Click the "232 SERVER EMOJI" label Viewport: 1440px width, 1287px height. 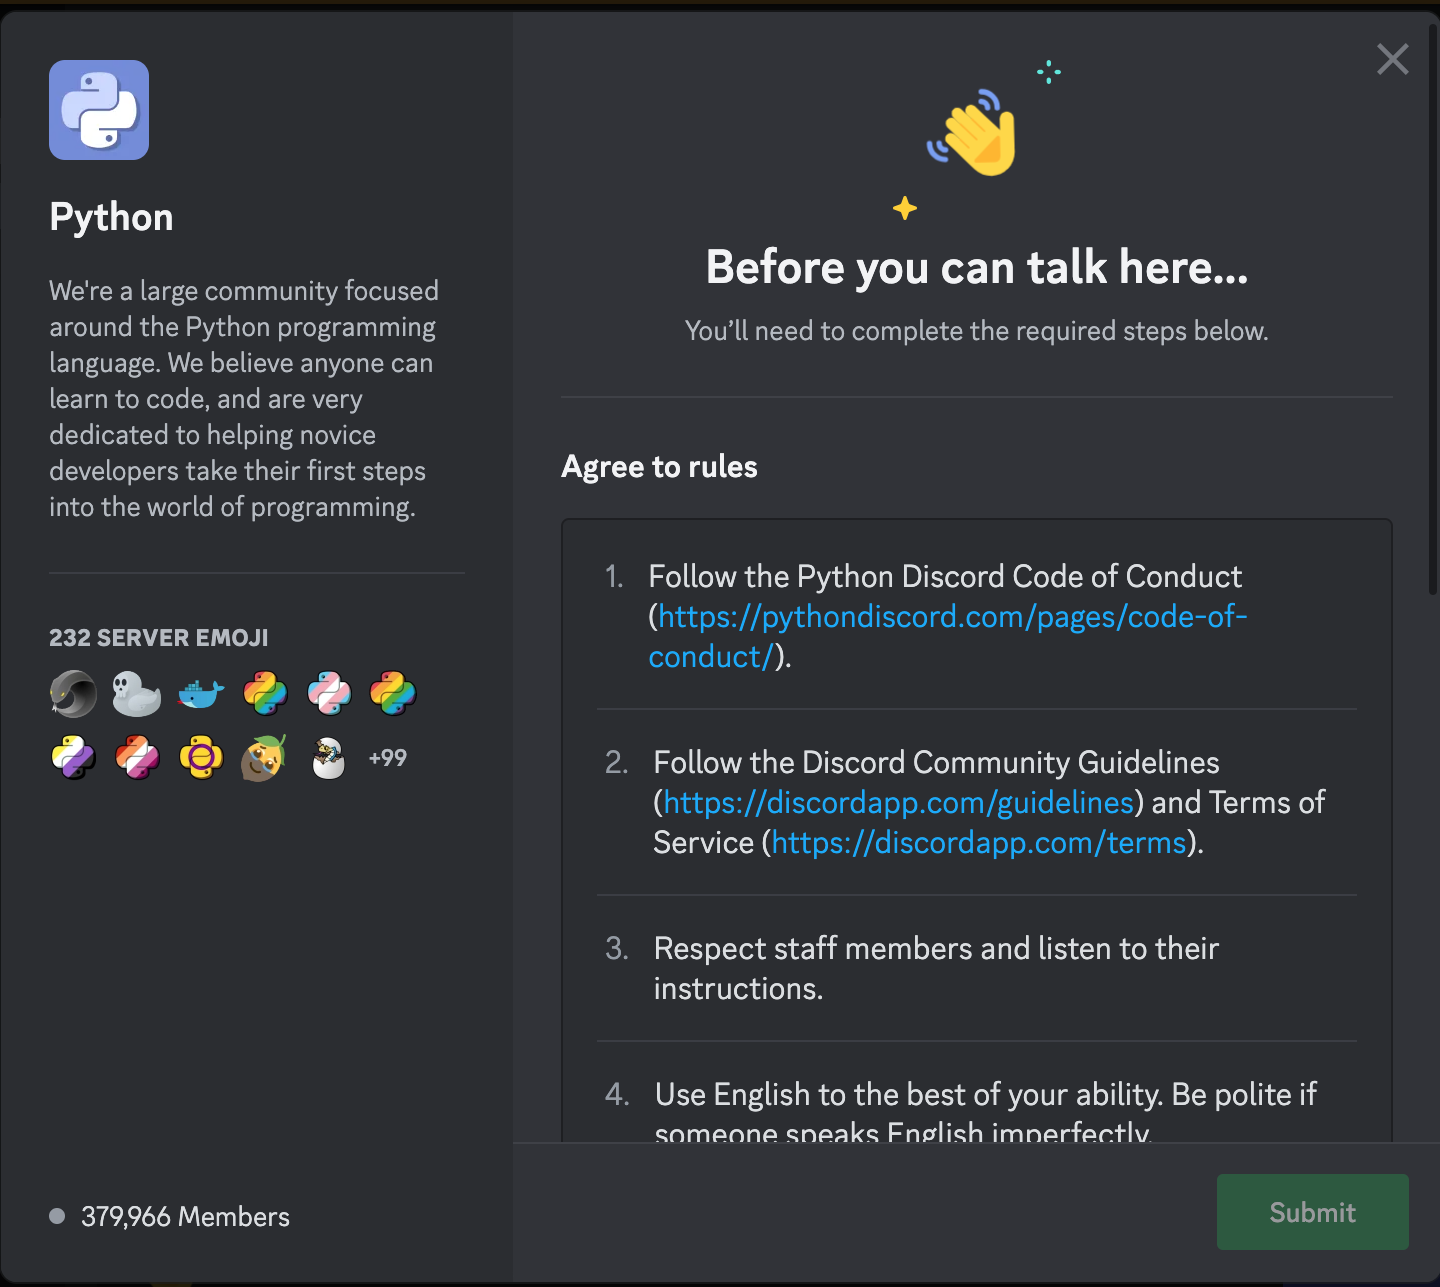pos(159,638)
